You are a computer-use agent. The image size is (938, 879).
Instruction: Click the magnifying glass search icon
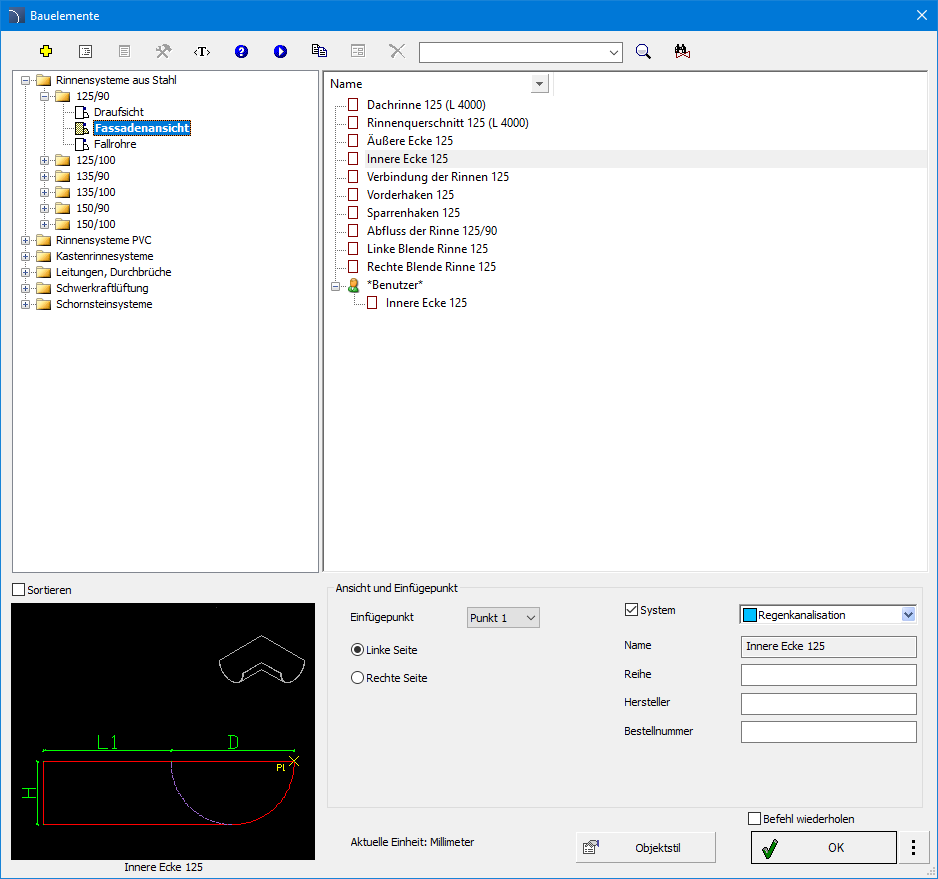[x=643, y=51]
